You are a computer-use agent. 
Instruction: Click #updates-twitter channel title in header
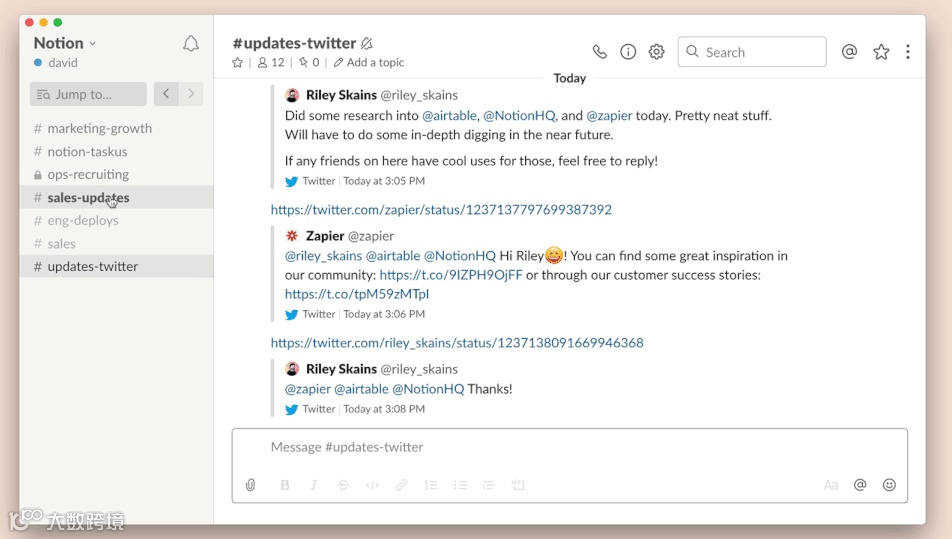[x=294, y=43]
